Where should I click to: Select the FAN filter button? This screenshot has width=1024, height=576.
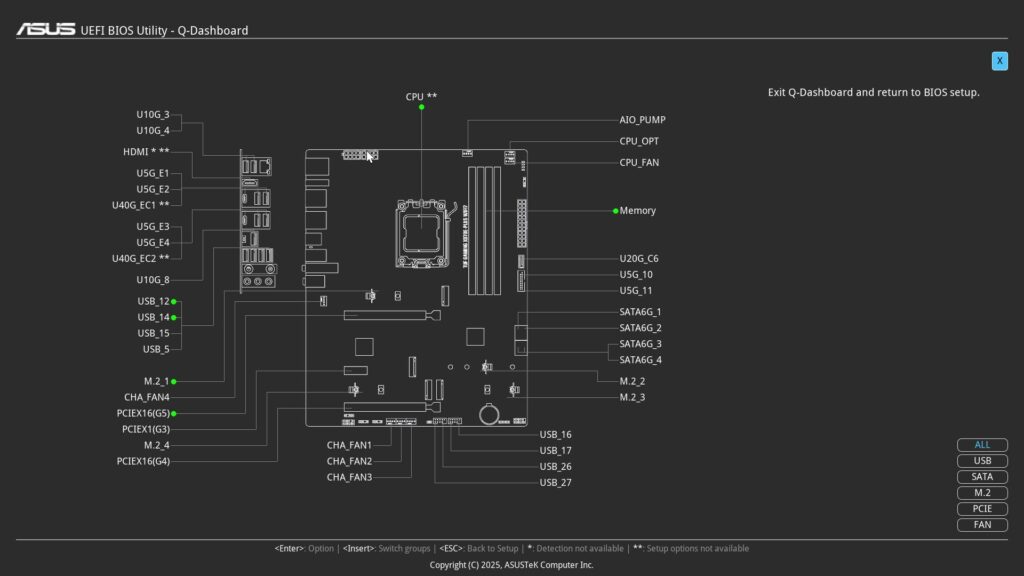point(982,525)
